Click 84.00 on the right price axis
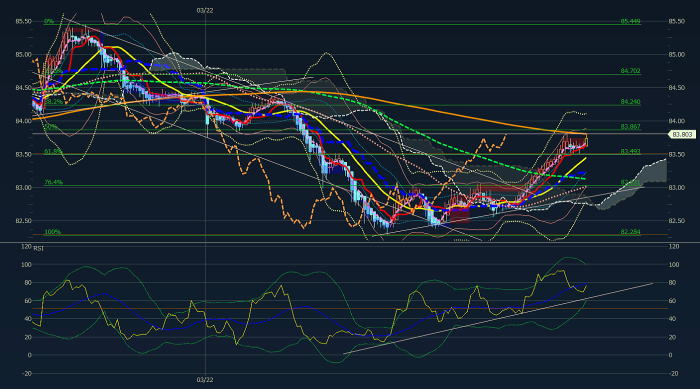Image resolution: width=700 pixels, height=389 pixels. click(676, 121)
